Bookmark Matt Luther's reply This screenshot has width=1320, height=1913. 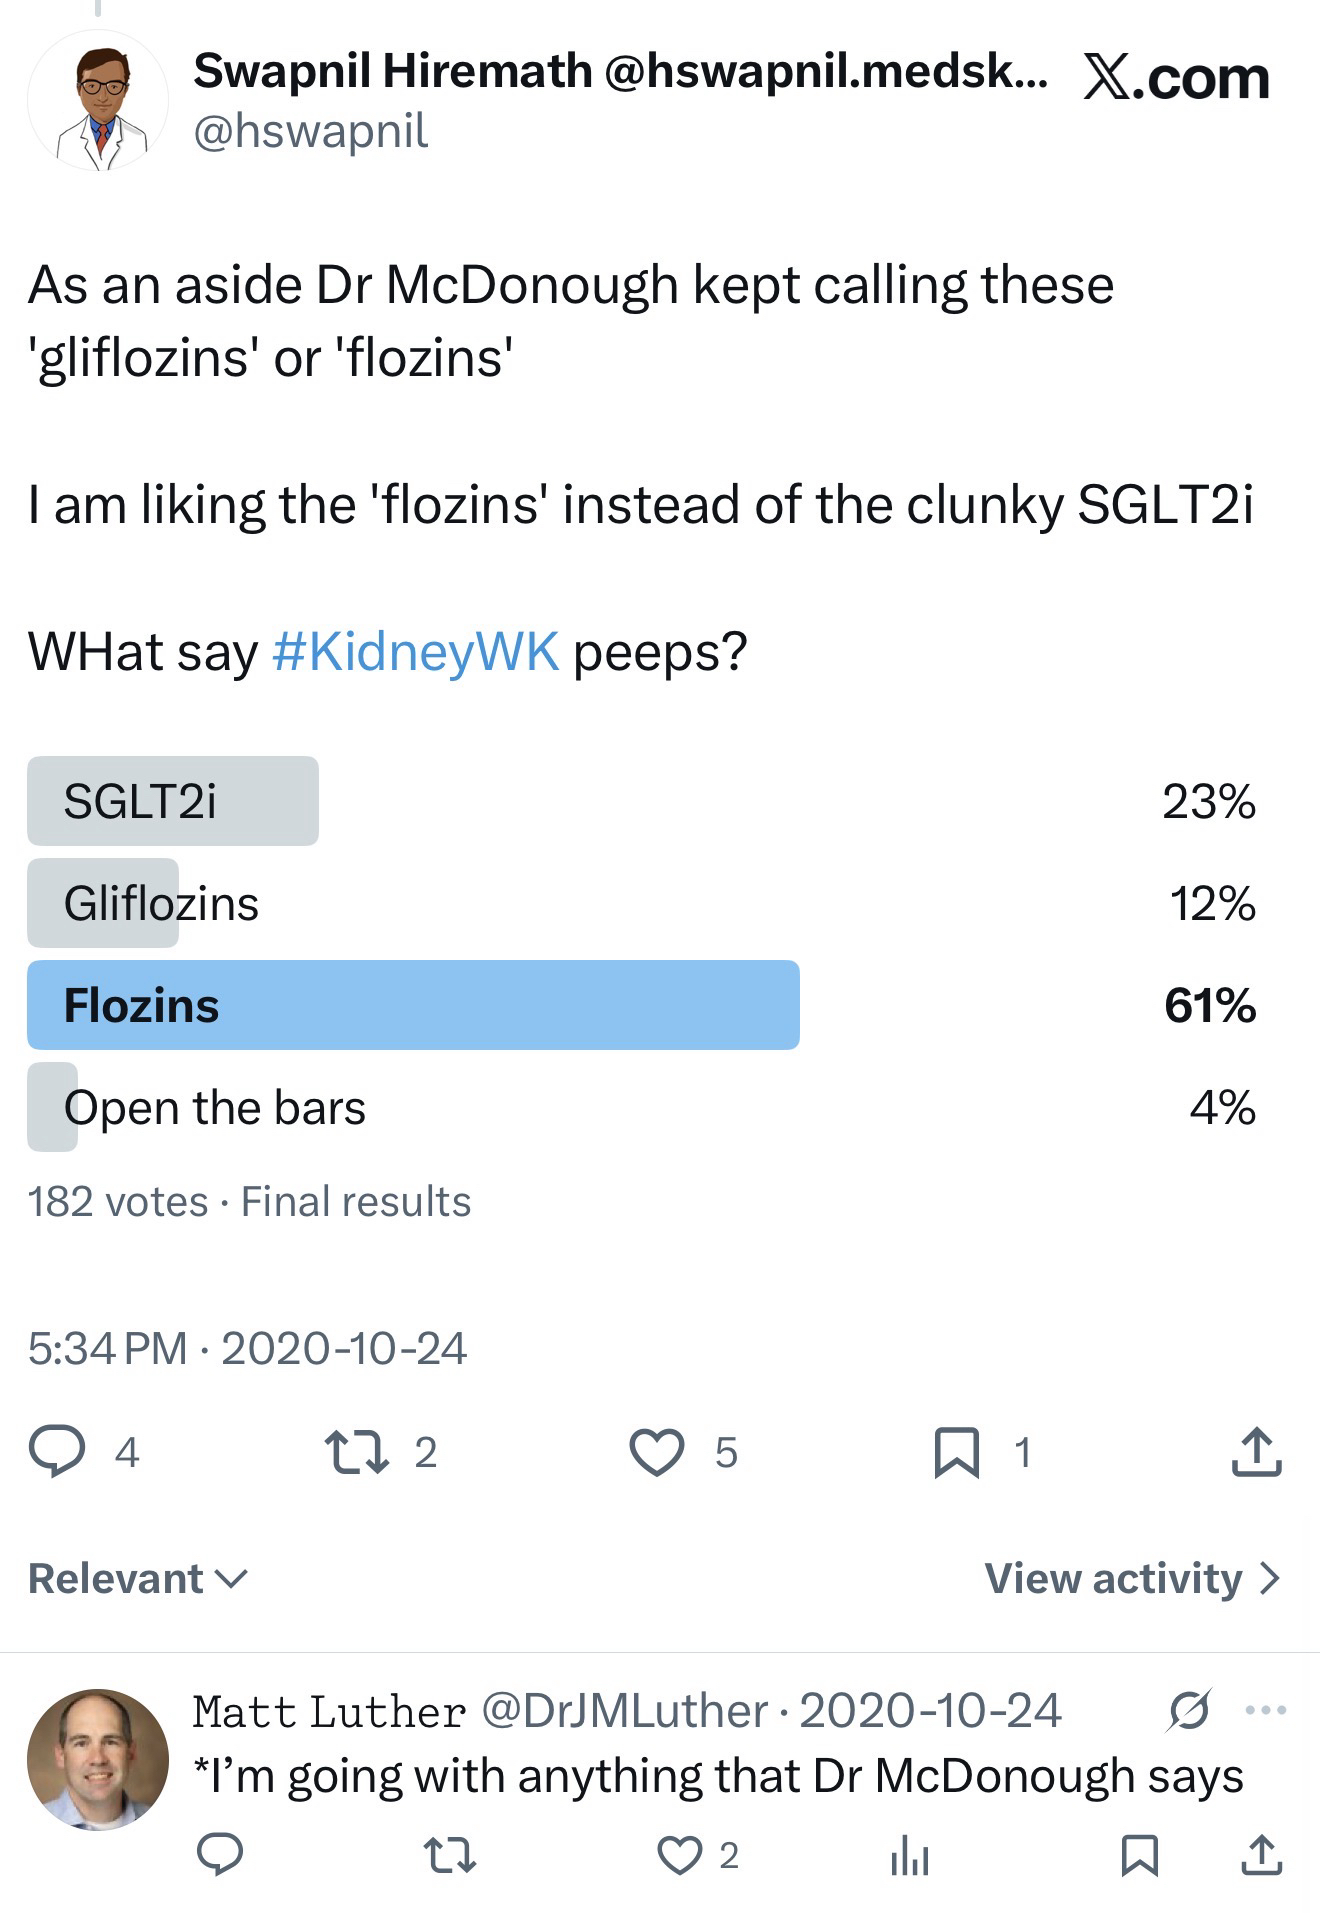click(x=1140, y=1855)
